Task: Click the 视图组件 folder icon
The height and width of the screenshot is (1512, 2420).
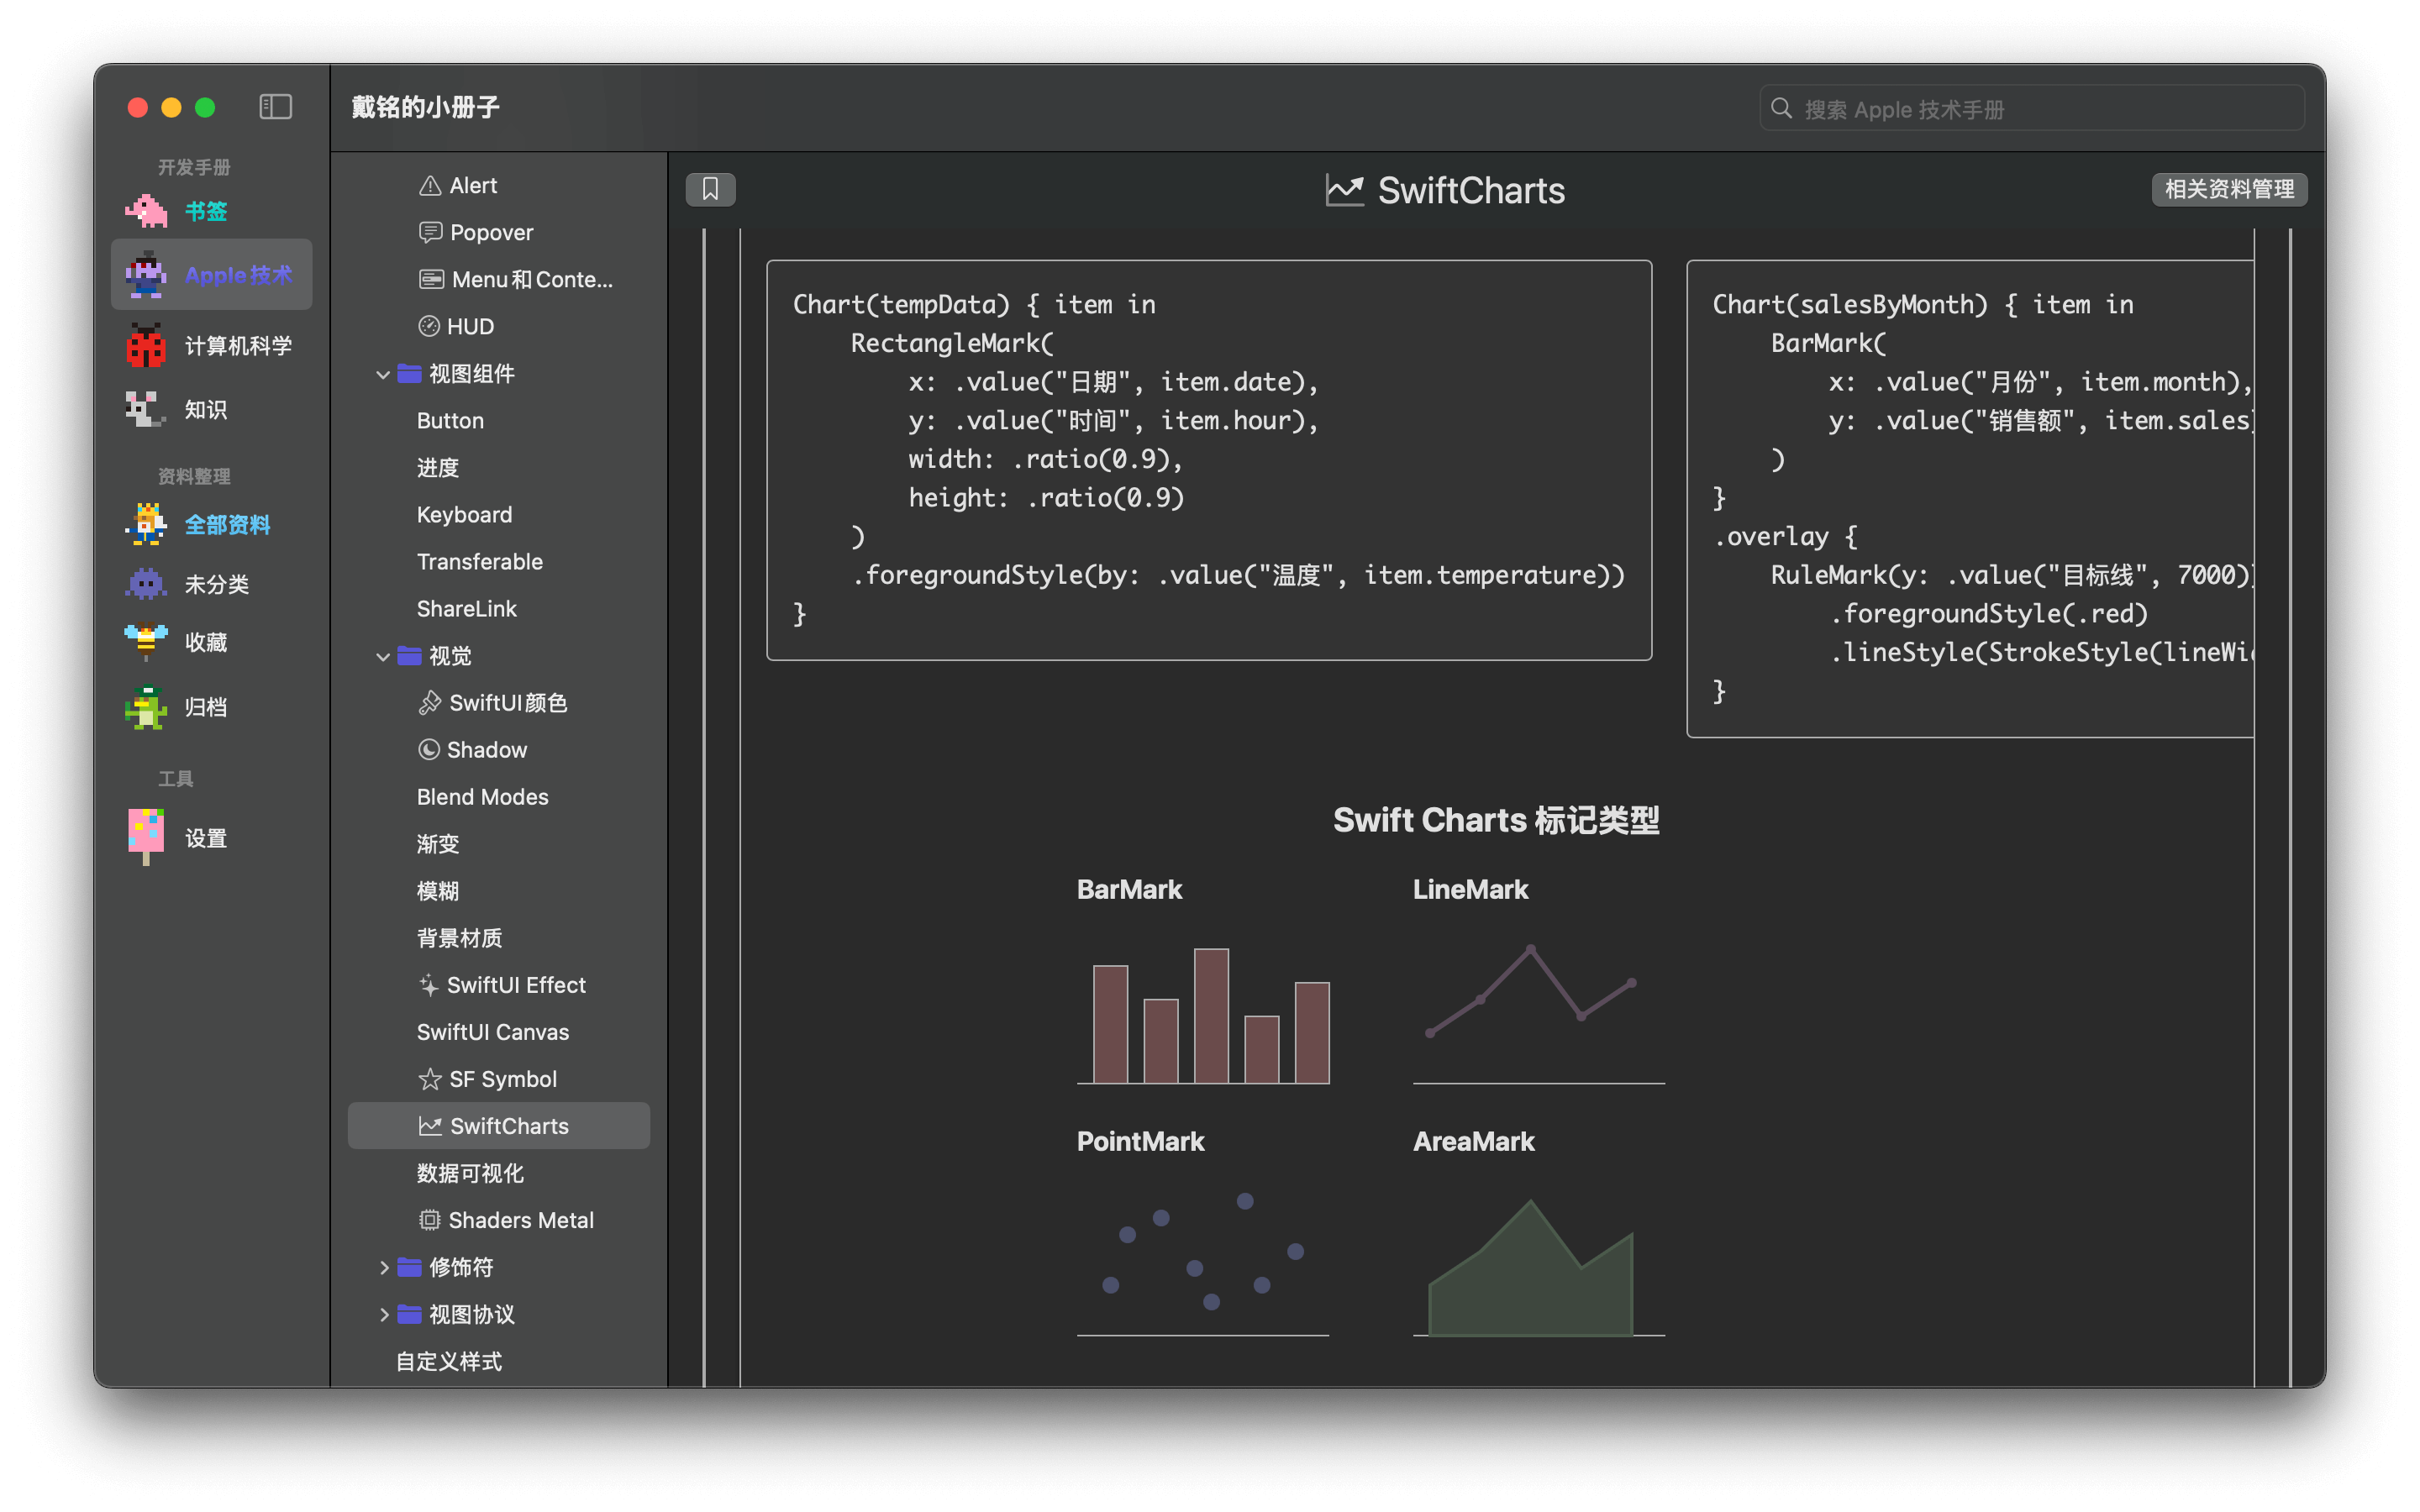Action: point(409,373)
